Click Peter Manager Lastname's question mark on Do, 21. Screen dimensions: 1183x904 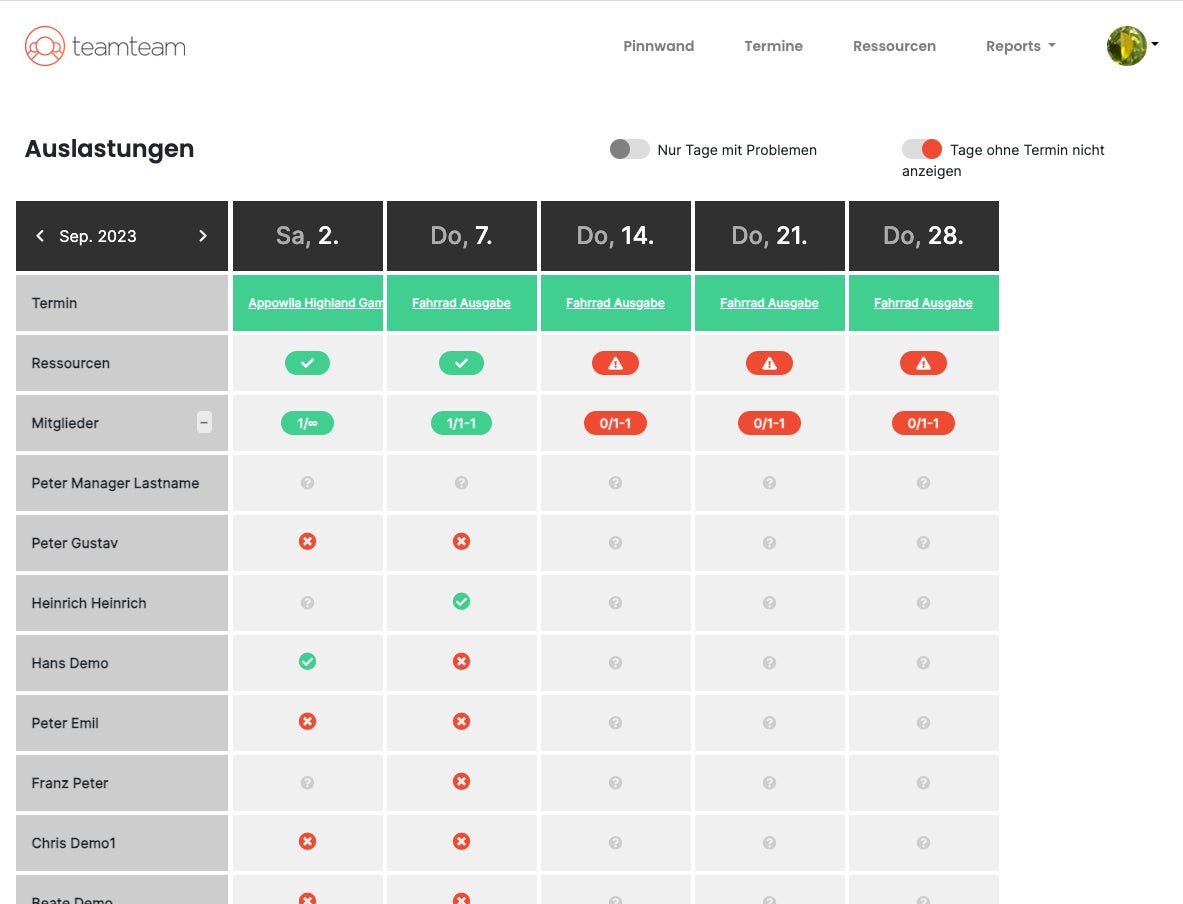pyautogui.click(x=769, y=482)
